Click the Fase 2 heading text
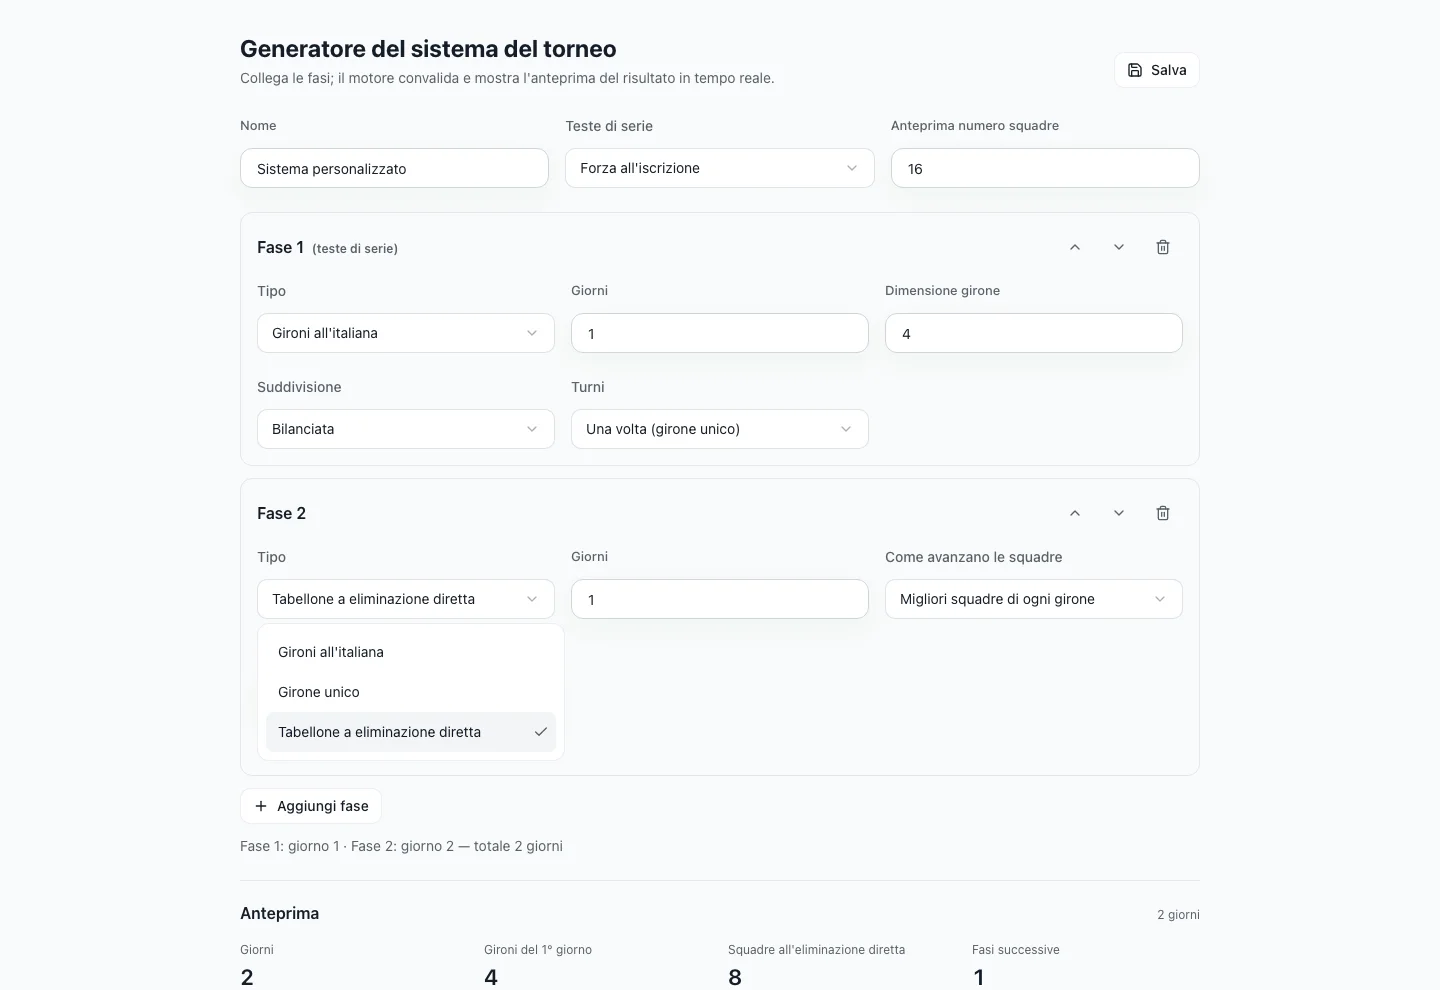 [281, 513]
